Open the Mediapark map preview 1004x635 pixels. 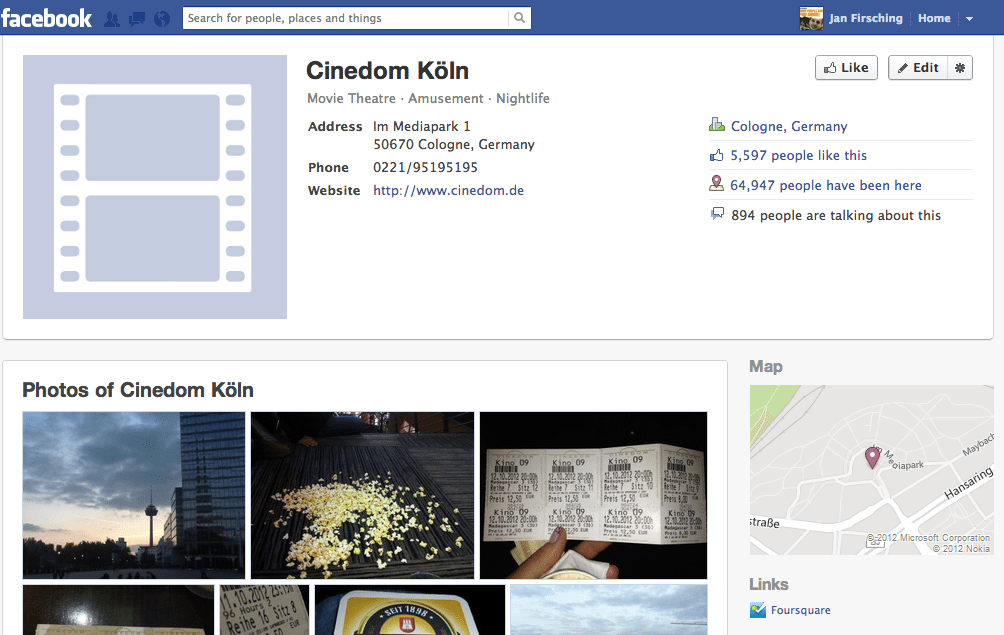871,470
